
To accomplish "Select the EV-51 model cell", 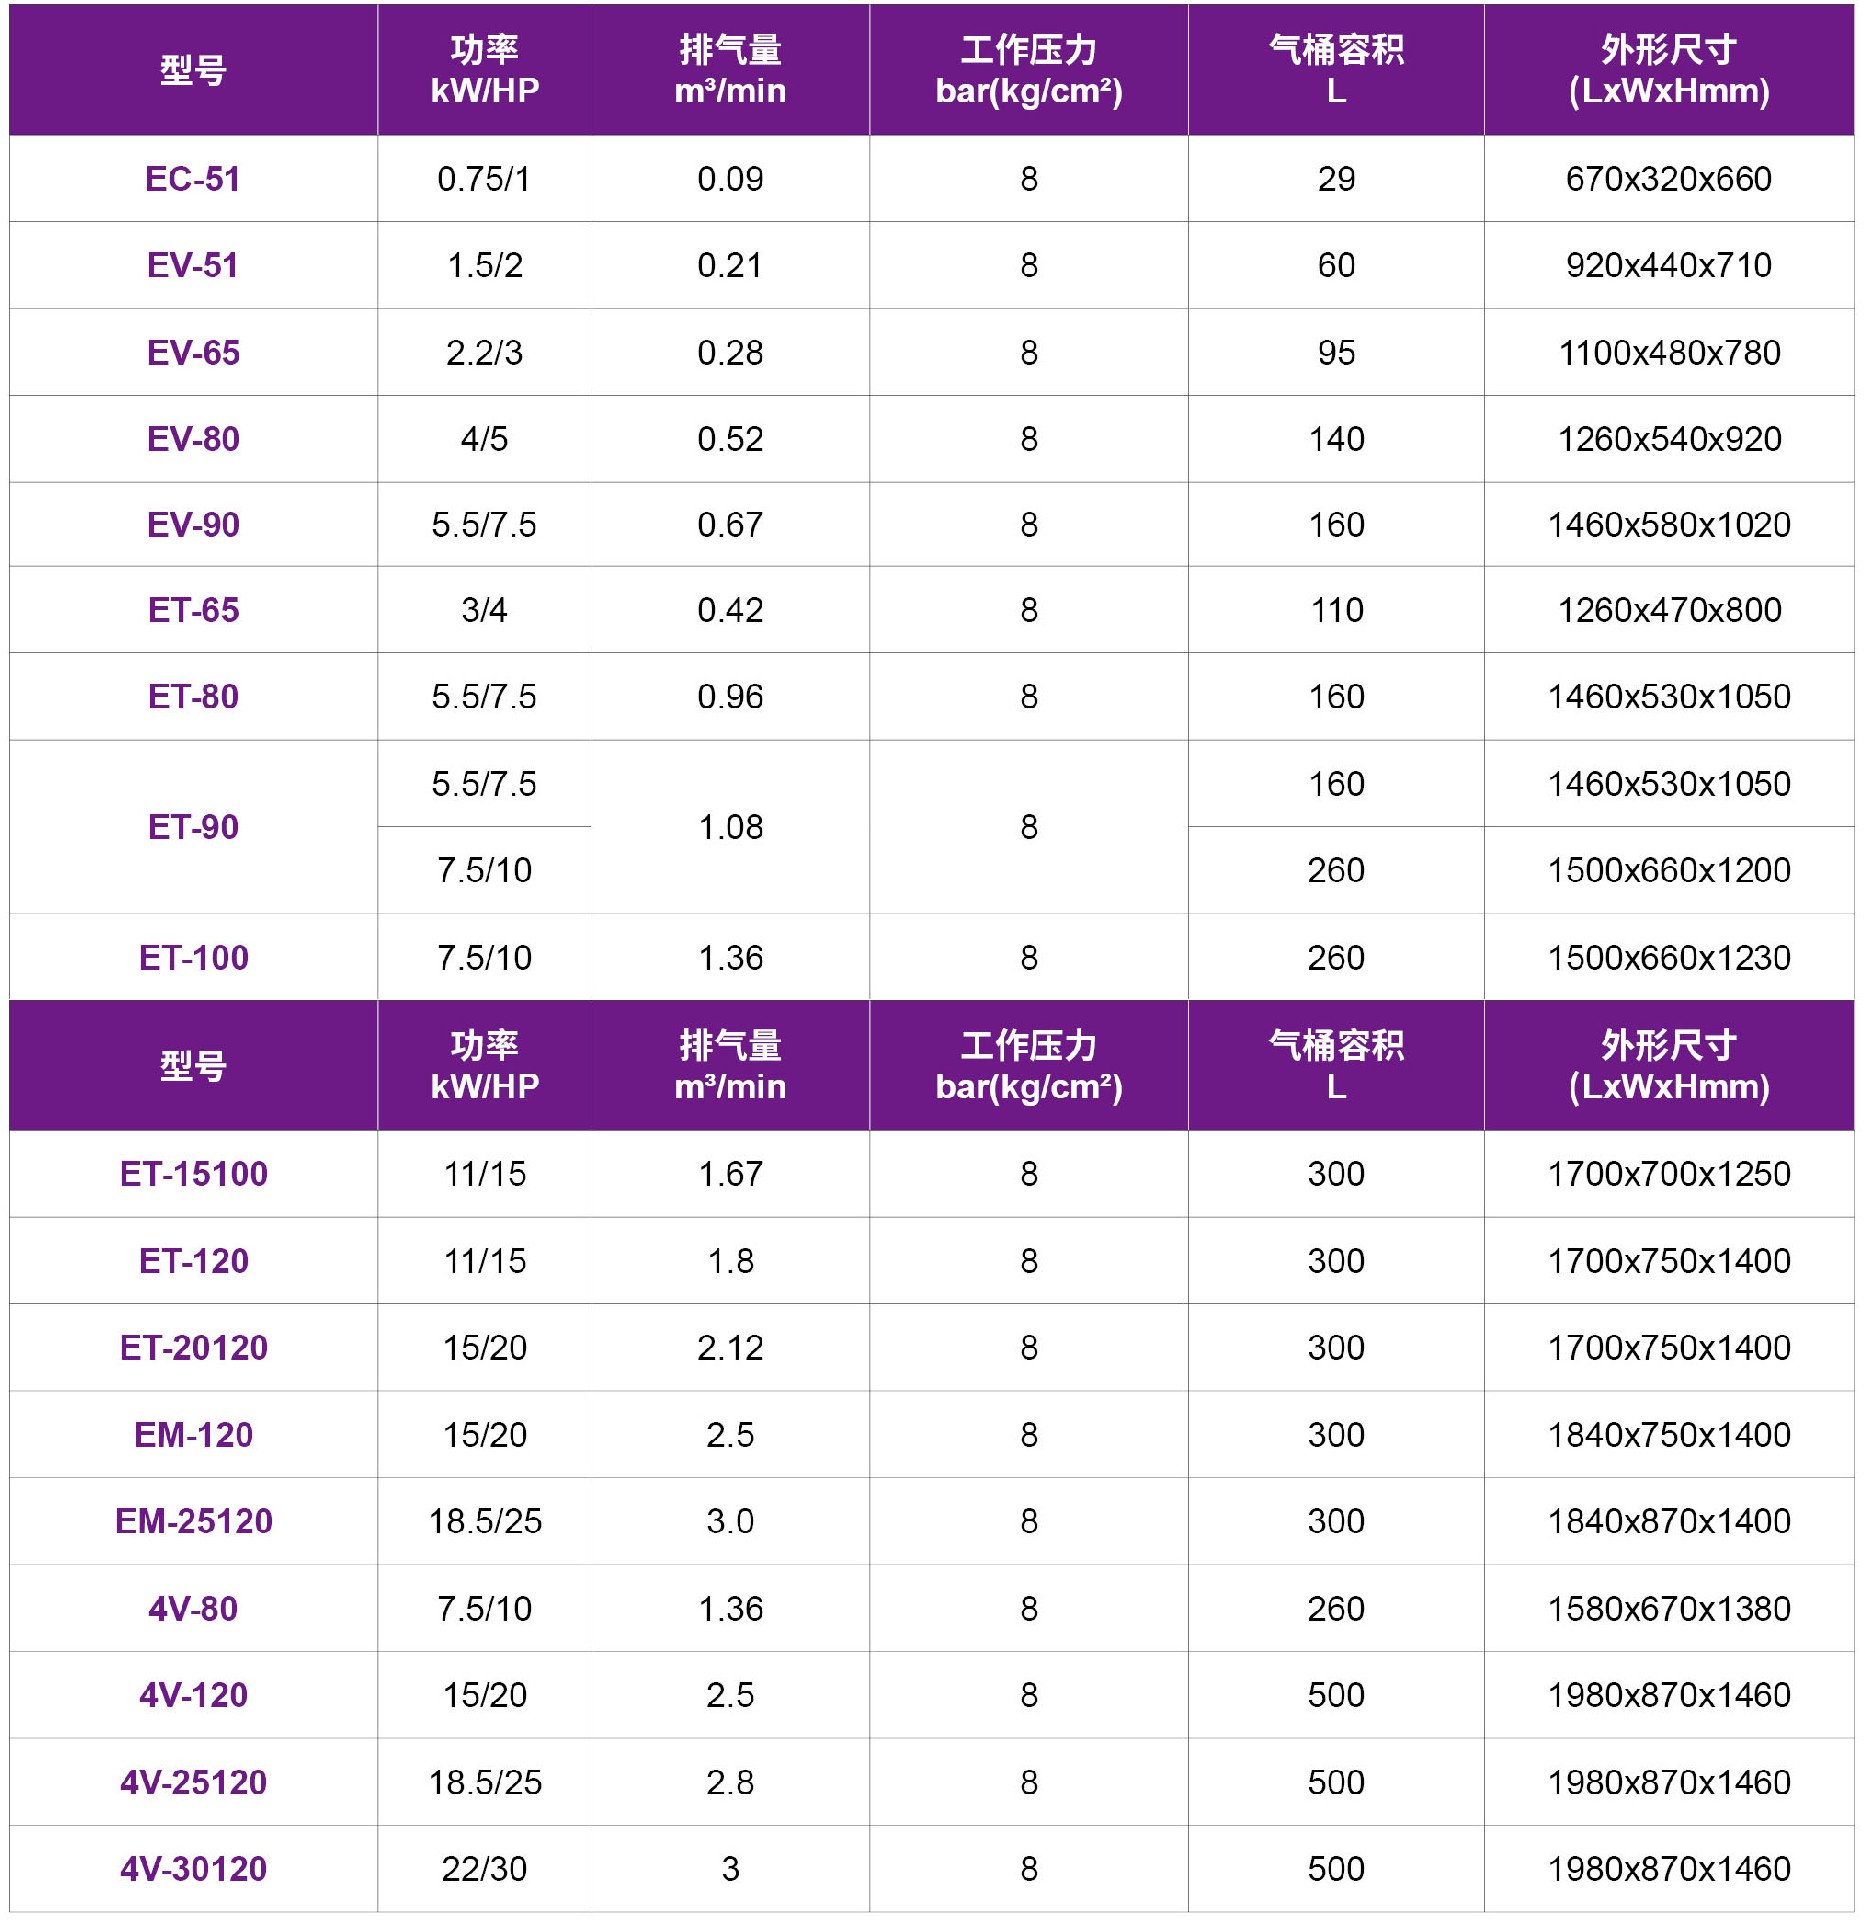I will pos(193,265).
